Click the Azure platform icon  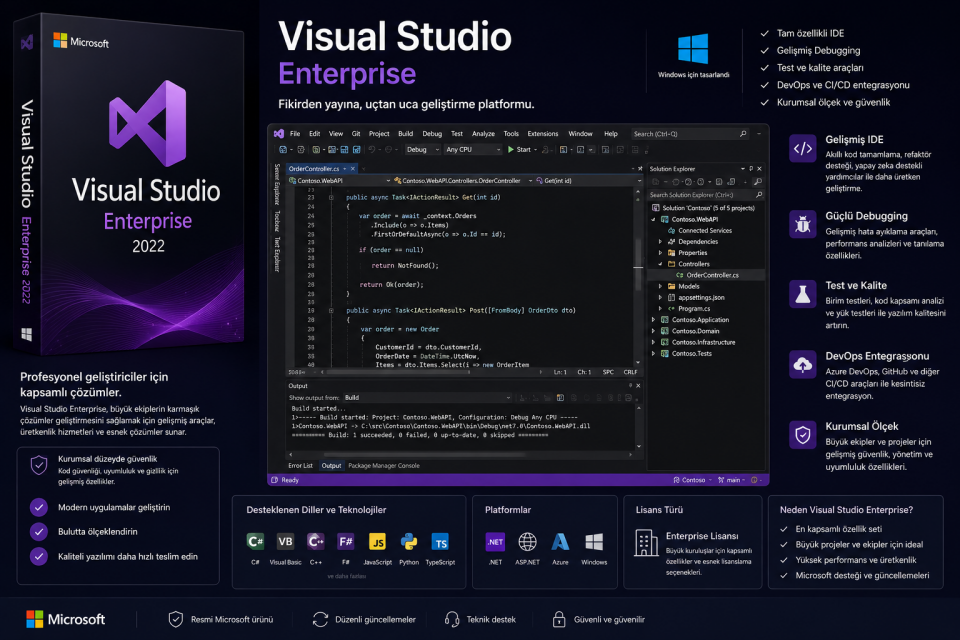pyautogui.click(x=560, y=541)
